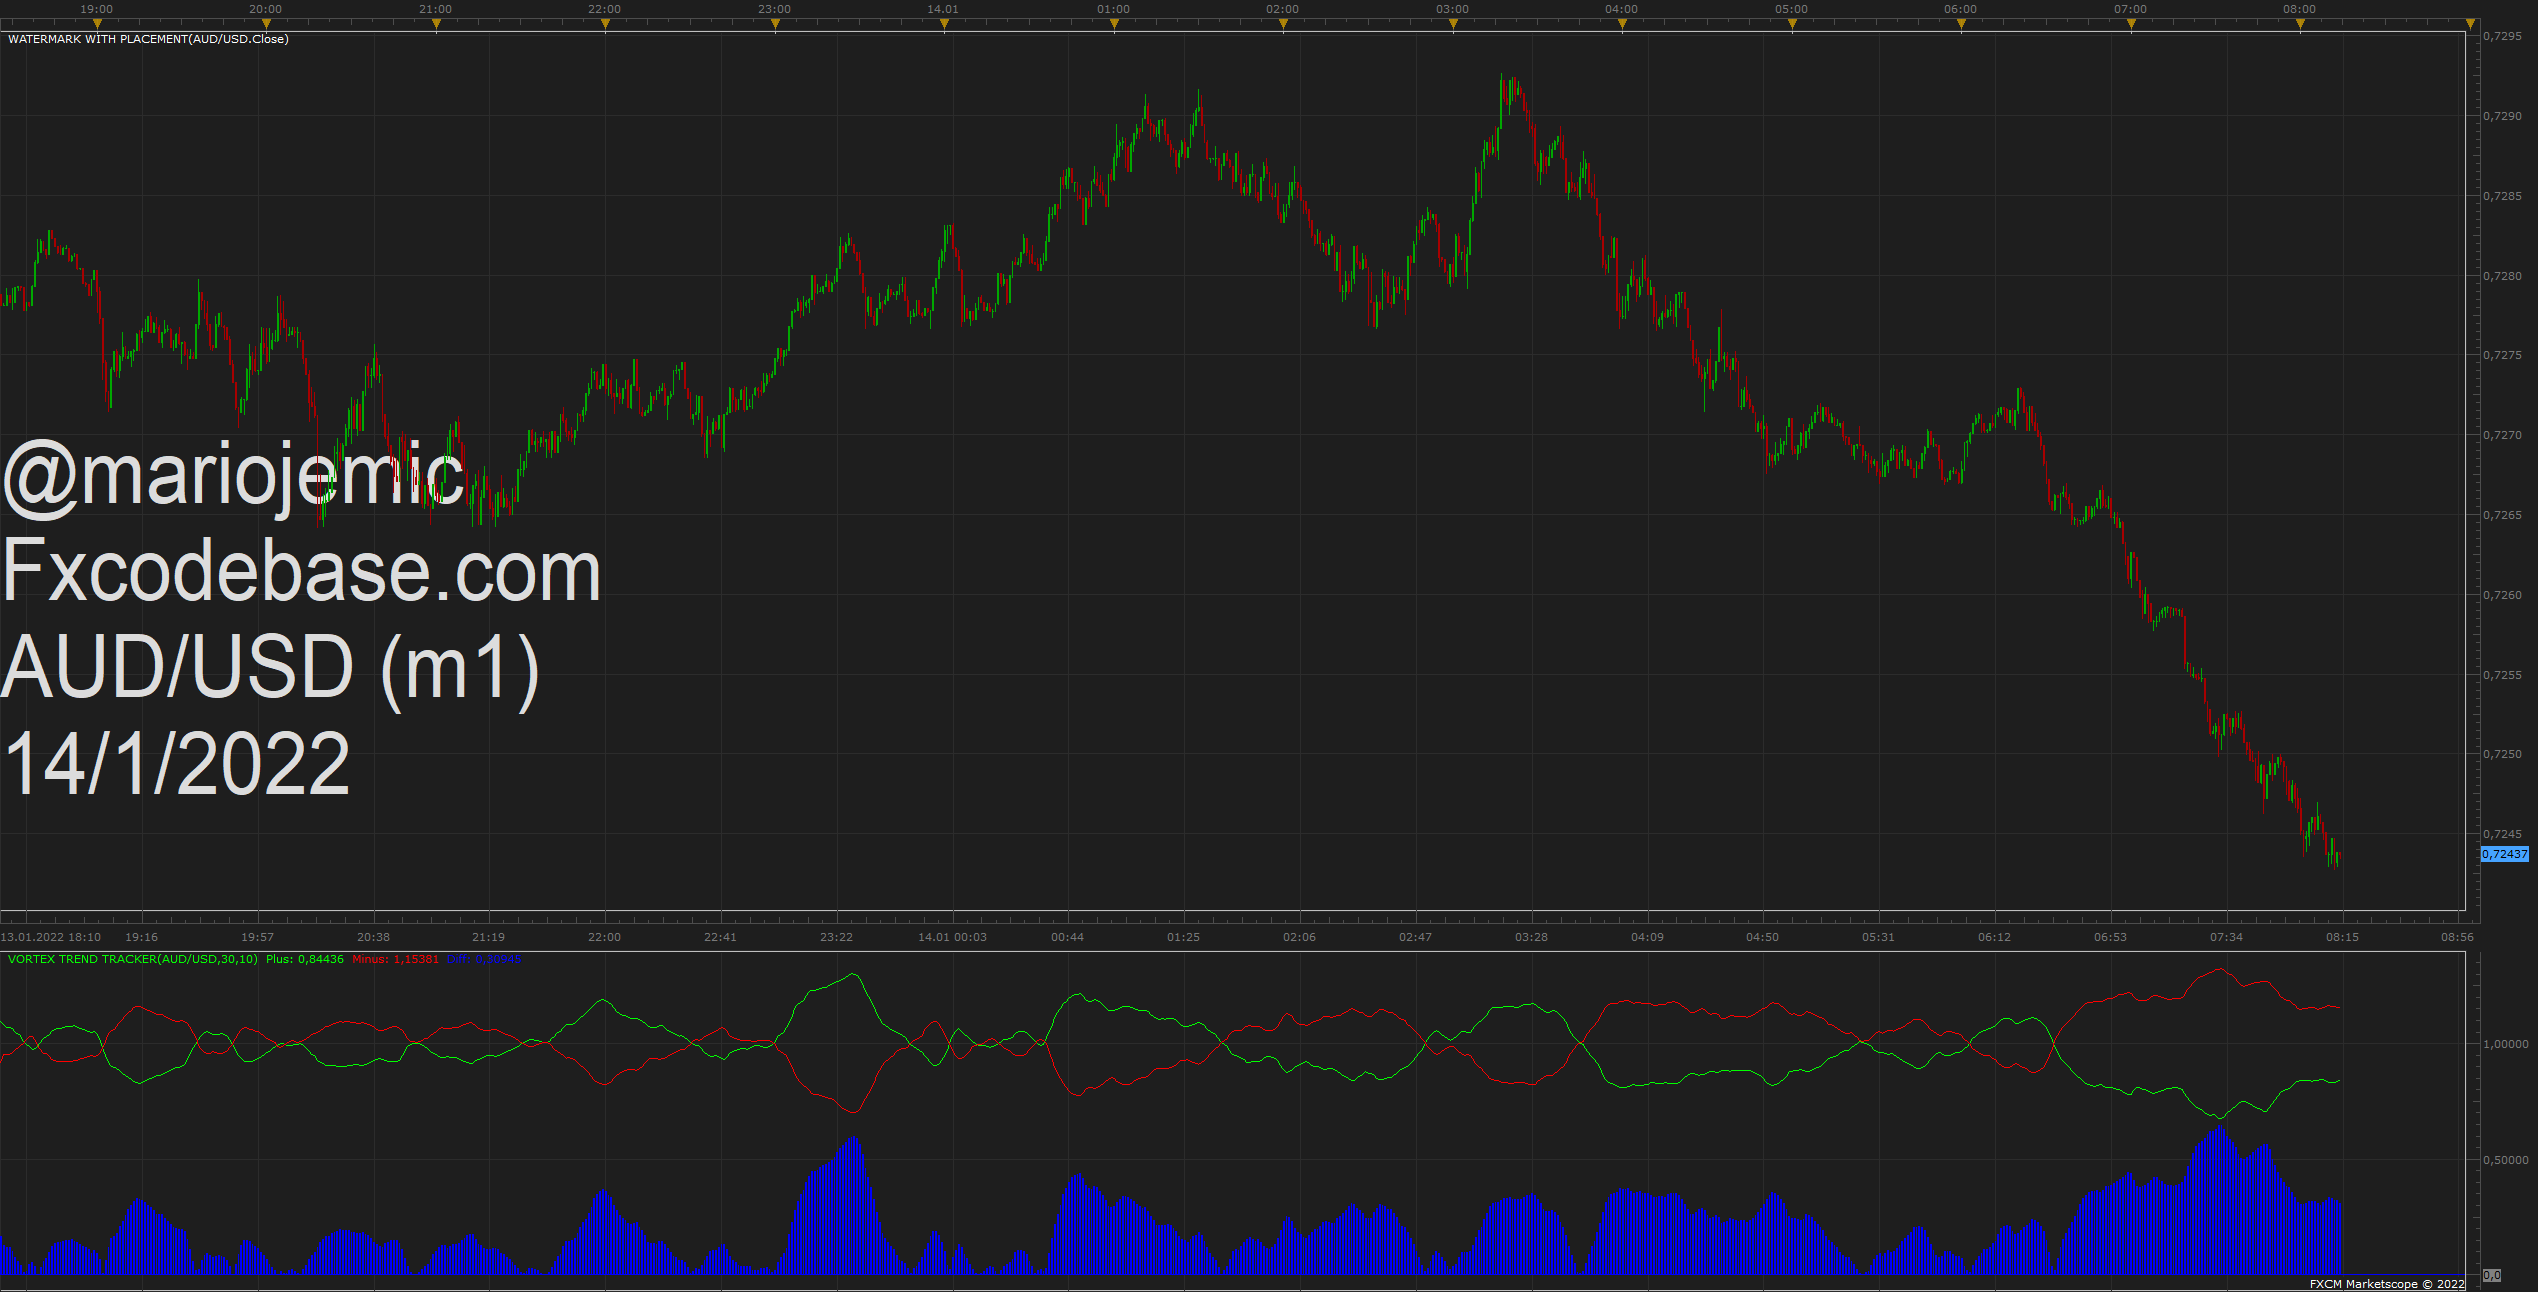Click the 00:44 time axis label
The height and width of the screenshot is (1292, 2538).
point(1068,937)
